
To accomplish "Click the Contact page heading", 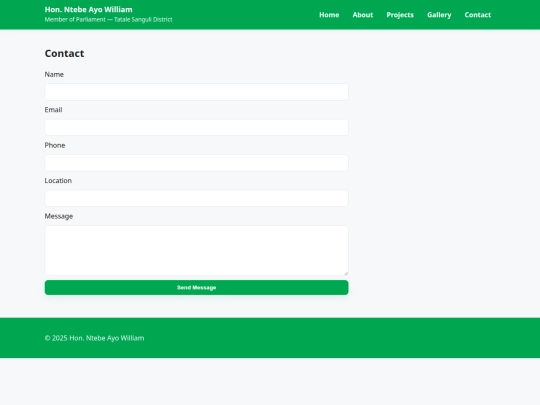I will [x=64, y=53].
